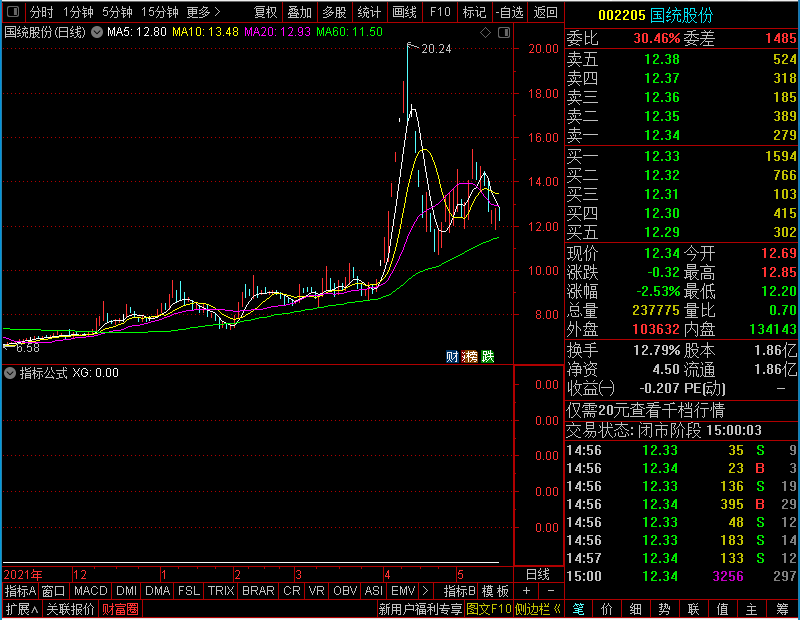Image resolution: width=800 pixels, height=620 pixels.
Task: Select the 联 linked tab
Action: [693, 609]
